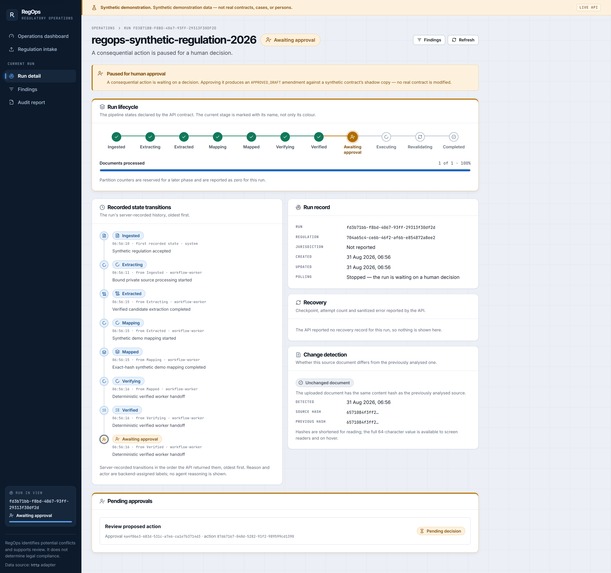Click the Ingested timeline marker icon

tap(104, 236)
